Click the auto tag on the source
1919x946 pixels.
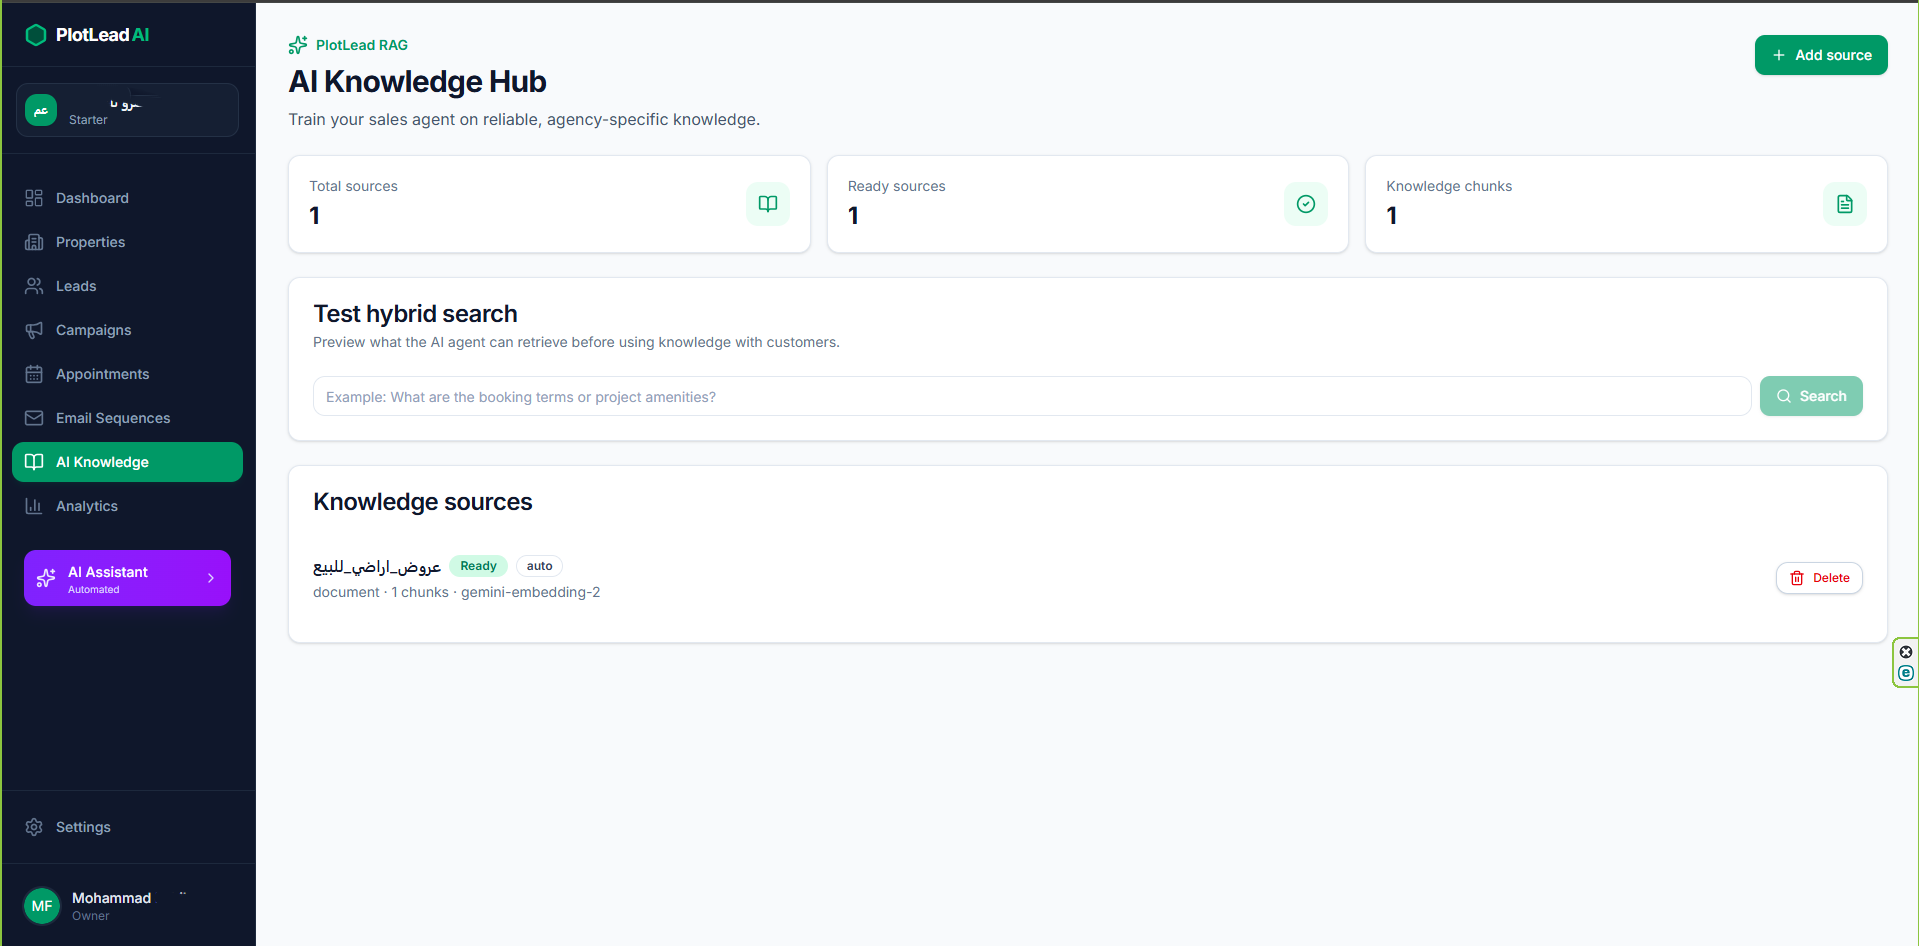[539, 566]
